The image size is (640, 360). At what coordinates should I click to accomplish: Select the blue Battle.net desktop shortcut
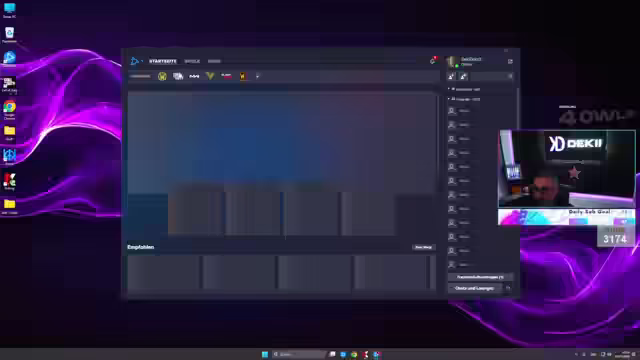[x=9, y=59]
